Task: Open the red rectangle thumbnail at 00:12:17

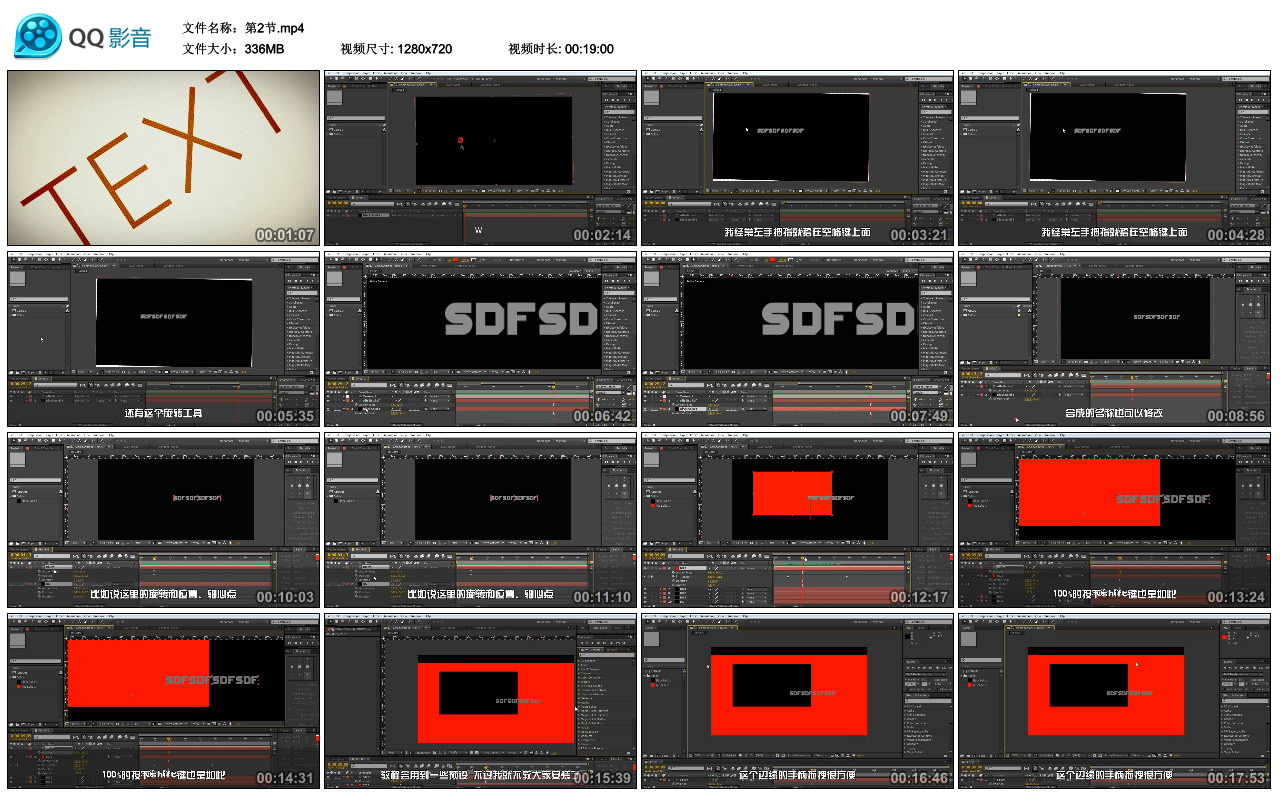Action: pos(798,520)
